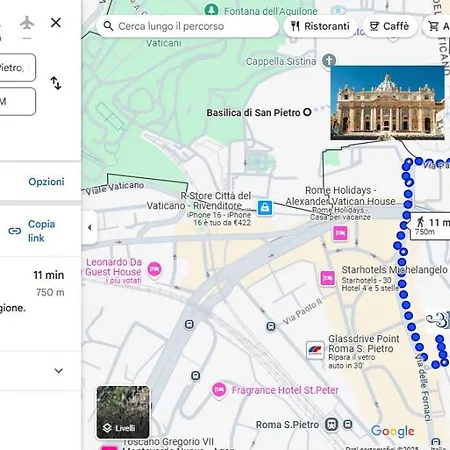Collapse the side panel arrow

click(89, 228)
